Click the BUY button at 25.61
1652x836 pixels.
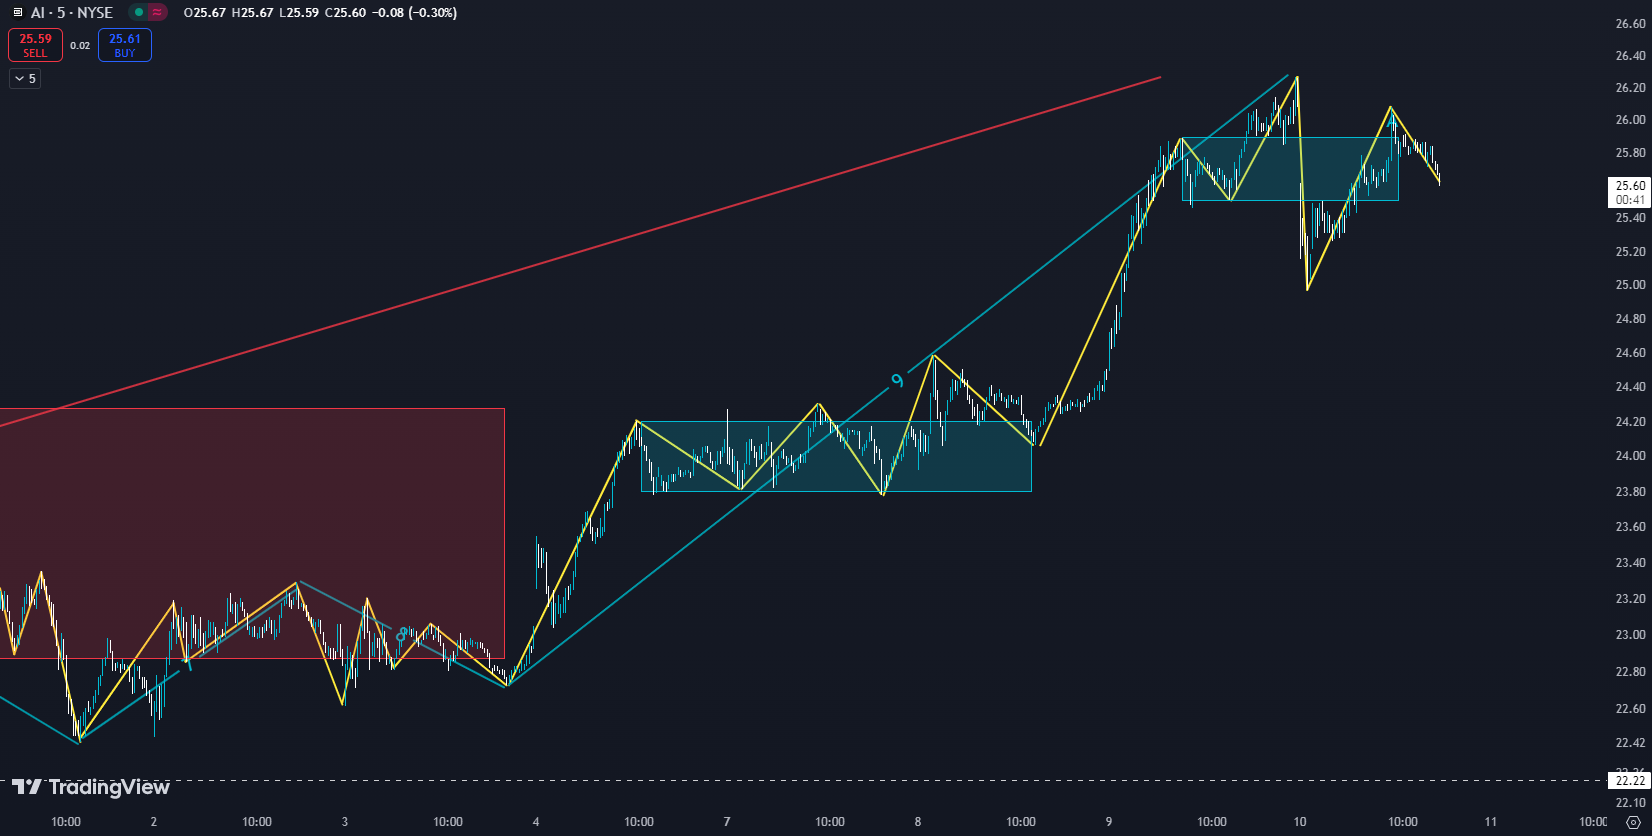[125, 45]
